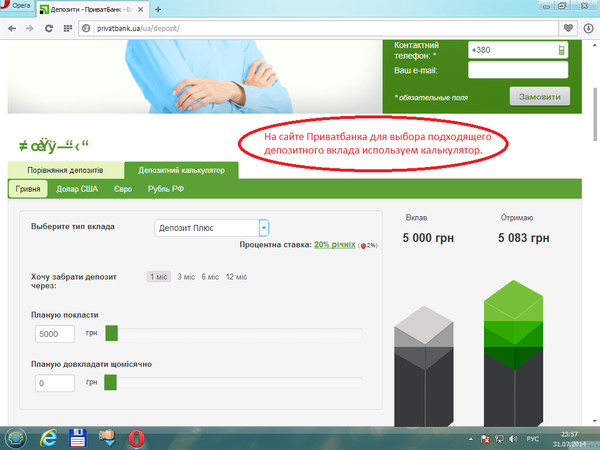Image resolution: width=600 pixels, height=450 pixels.
Task: Choose the 12 міс deposit term
Action: coord(237,277)
